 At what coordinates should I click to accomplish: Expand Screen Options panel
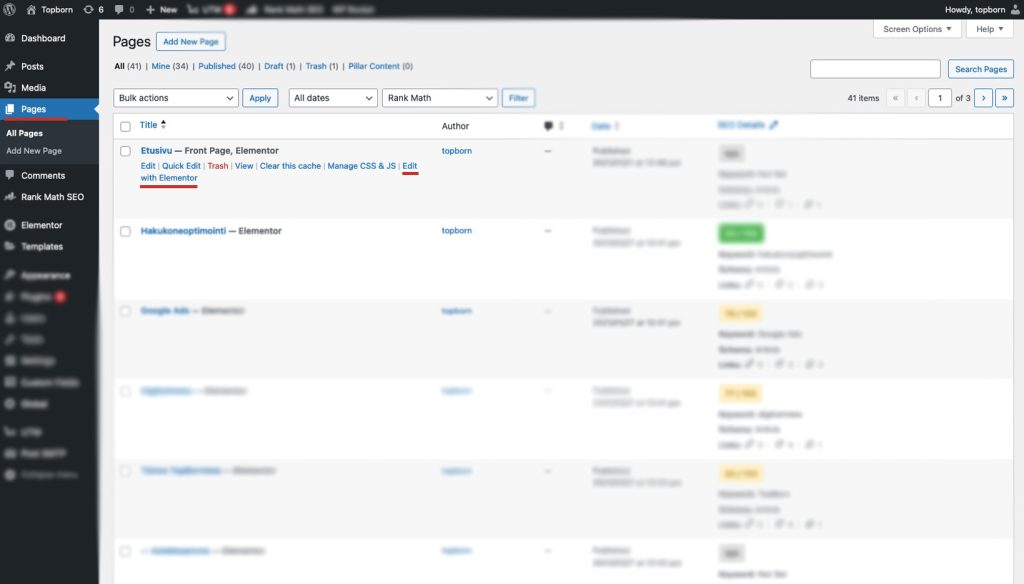click(917, 29)
